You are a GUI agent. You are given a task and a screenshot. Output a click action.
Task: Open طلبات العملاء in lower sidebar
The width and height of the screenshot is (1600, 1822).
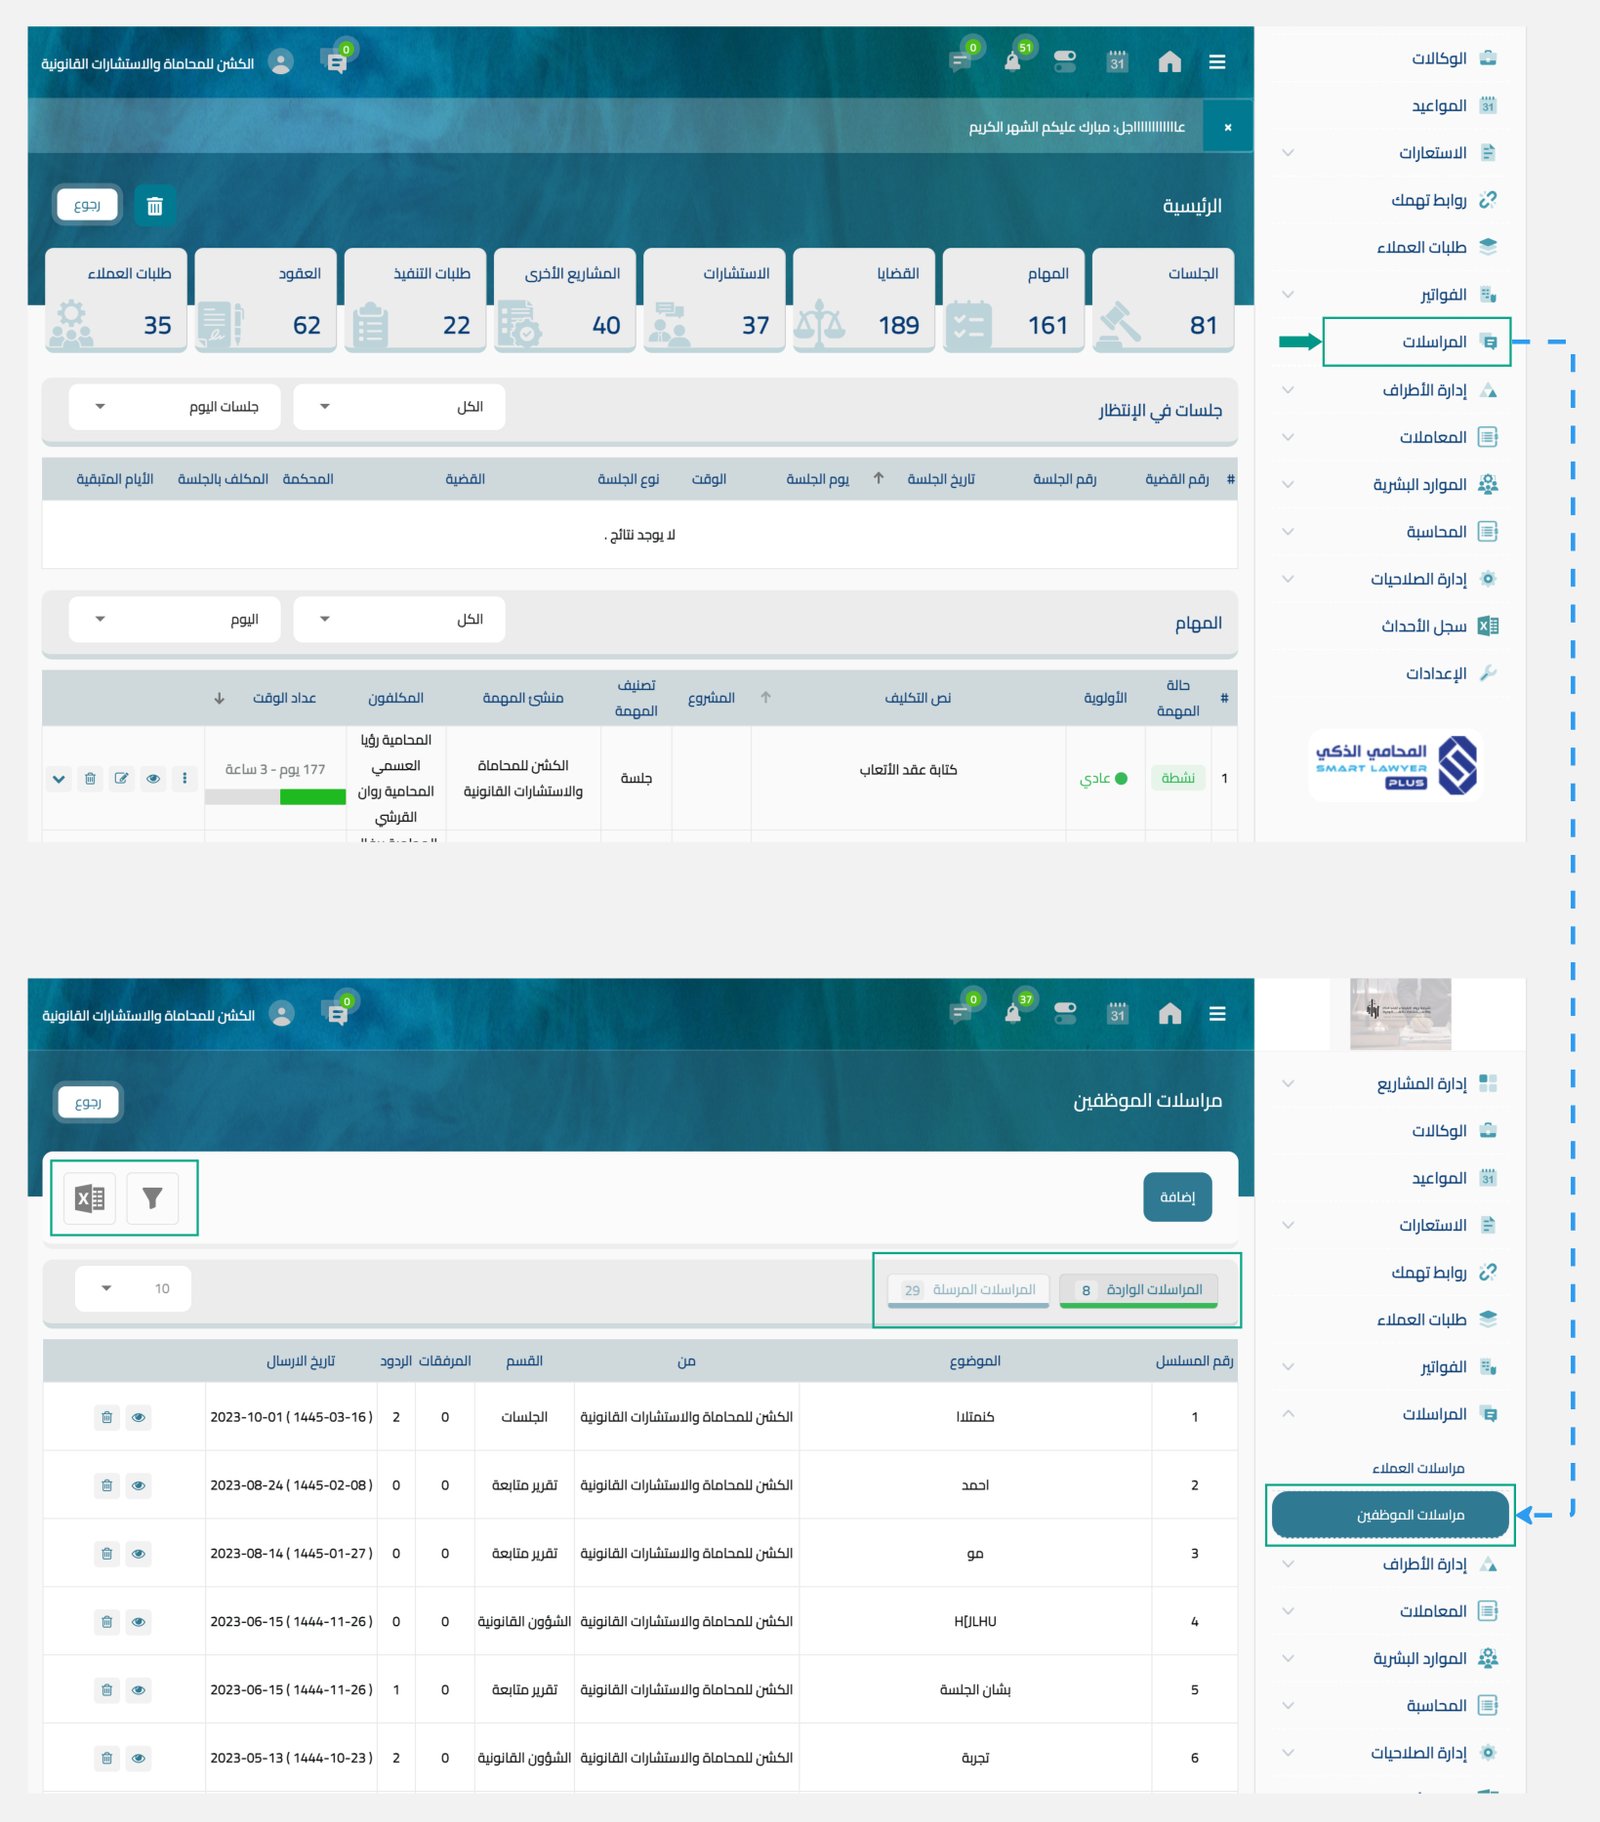[1436, 1319]
